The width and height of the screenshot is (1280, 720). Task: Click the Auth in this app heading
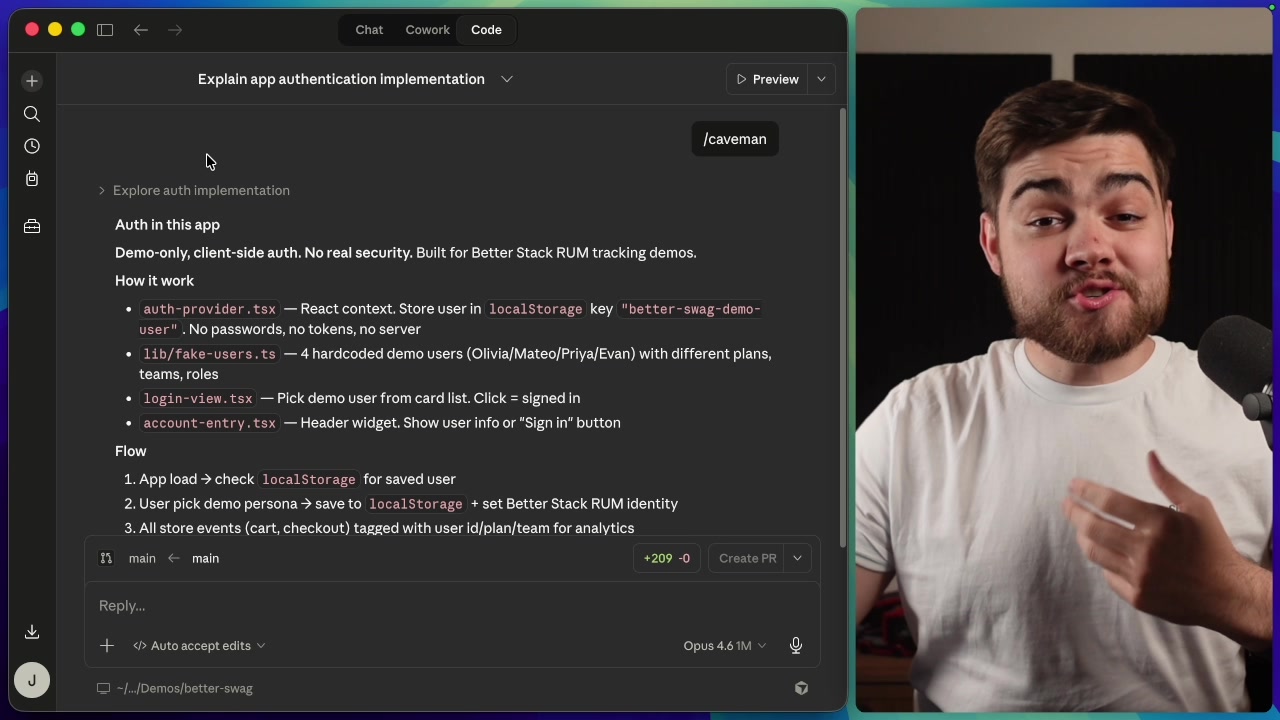point(167,225)
